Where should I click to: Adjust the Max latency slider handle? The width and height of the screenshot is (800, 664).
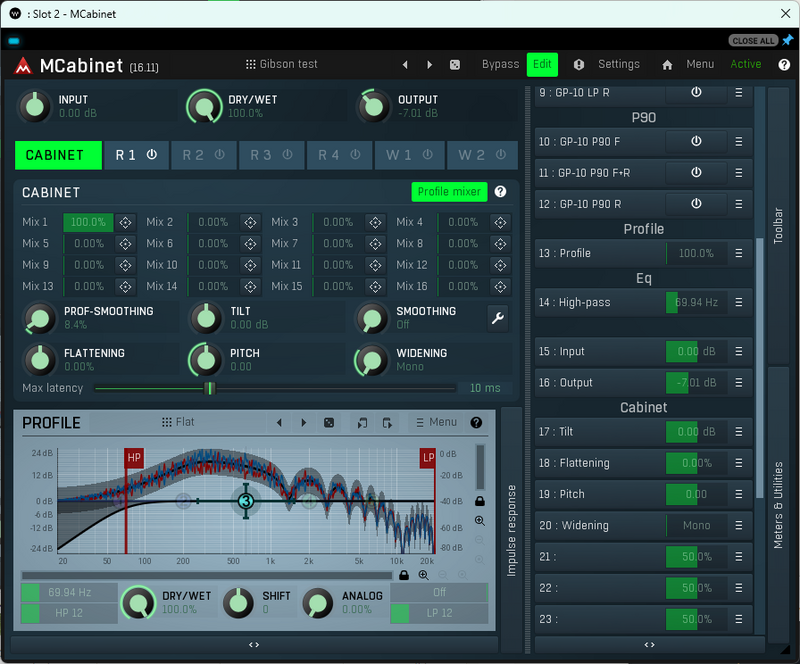(210, 388)
